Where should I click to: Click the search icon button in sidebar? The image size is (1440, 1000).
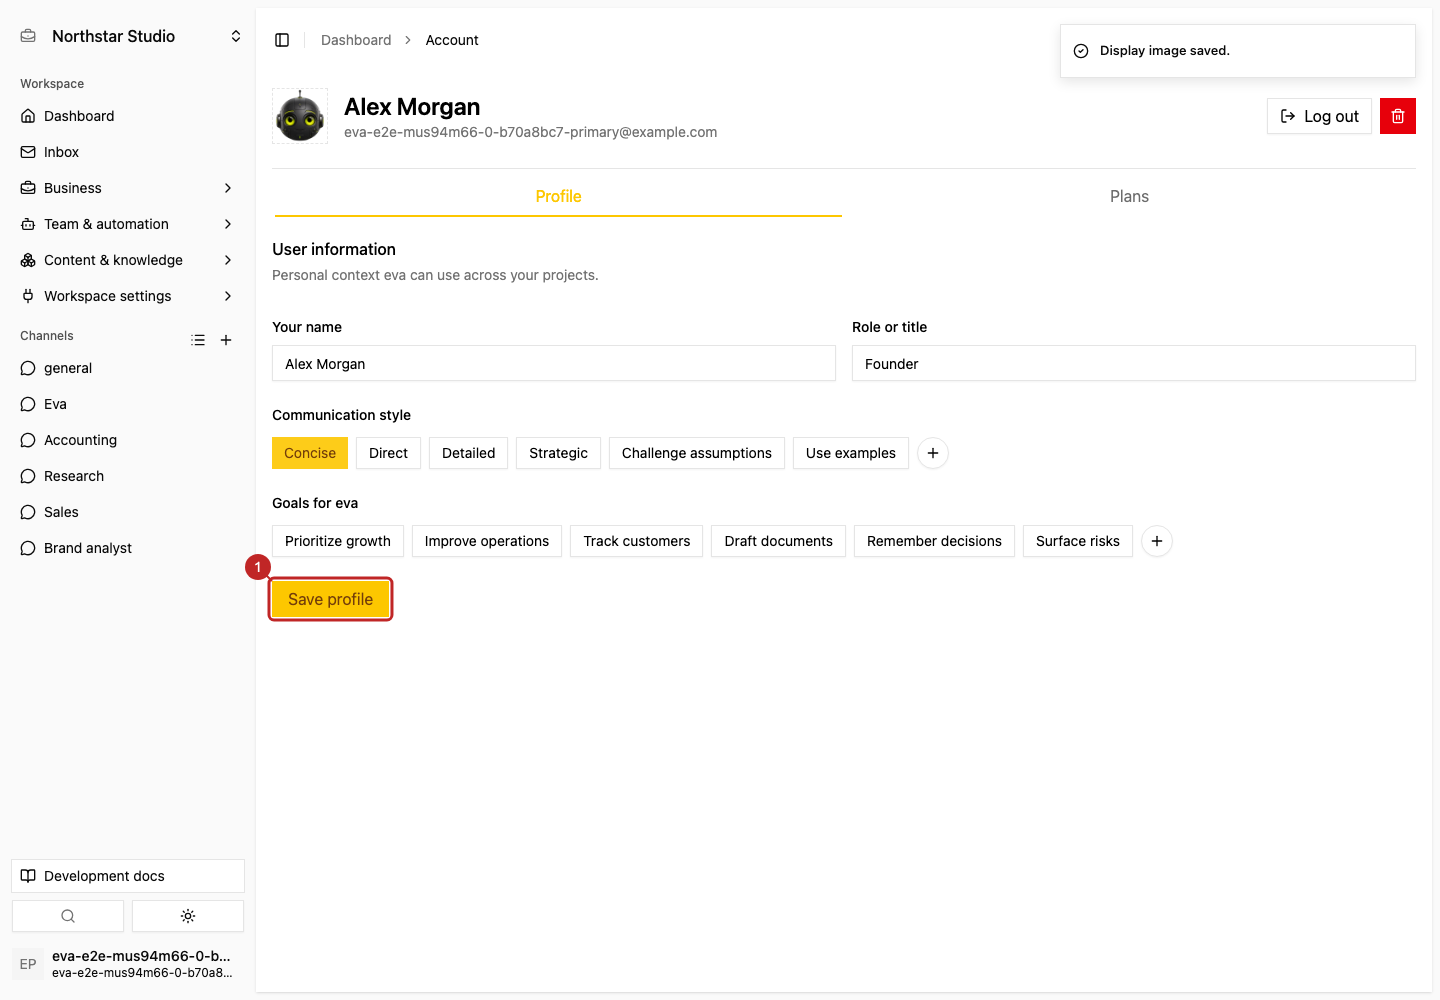pyautogui.click(x=68, y=916)
